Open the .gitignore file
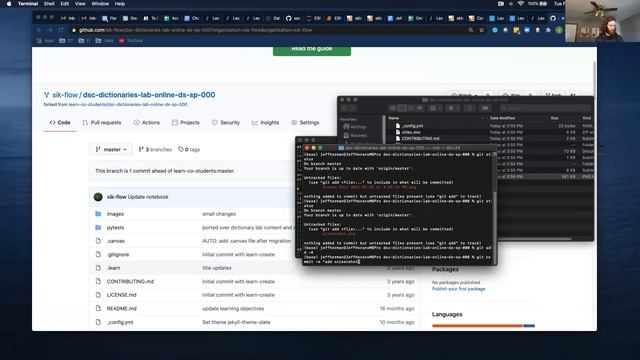This screenshot has width=640, height=360. [118, 254]
